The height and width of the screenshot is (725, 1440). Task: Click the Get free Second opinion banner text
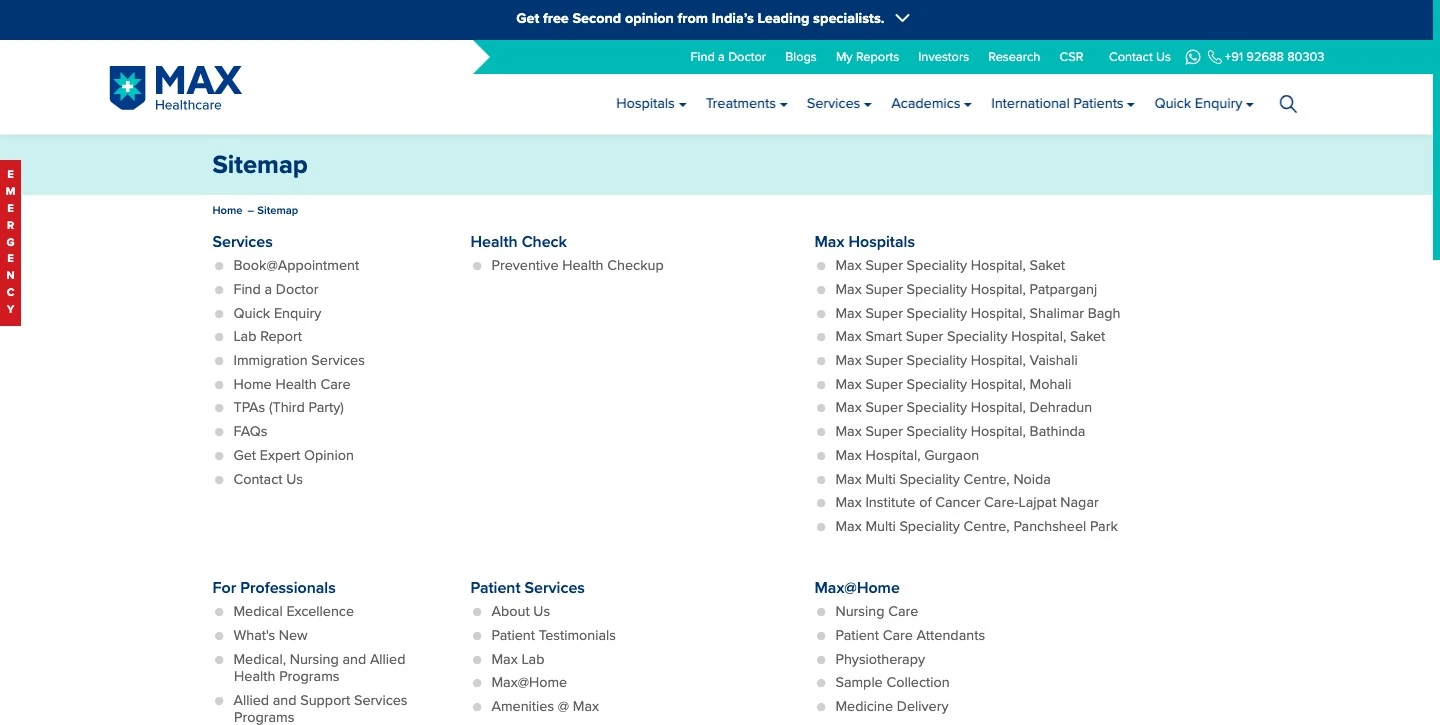[x=700, y=18]
